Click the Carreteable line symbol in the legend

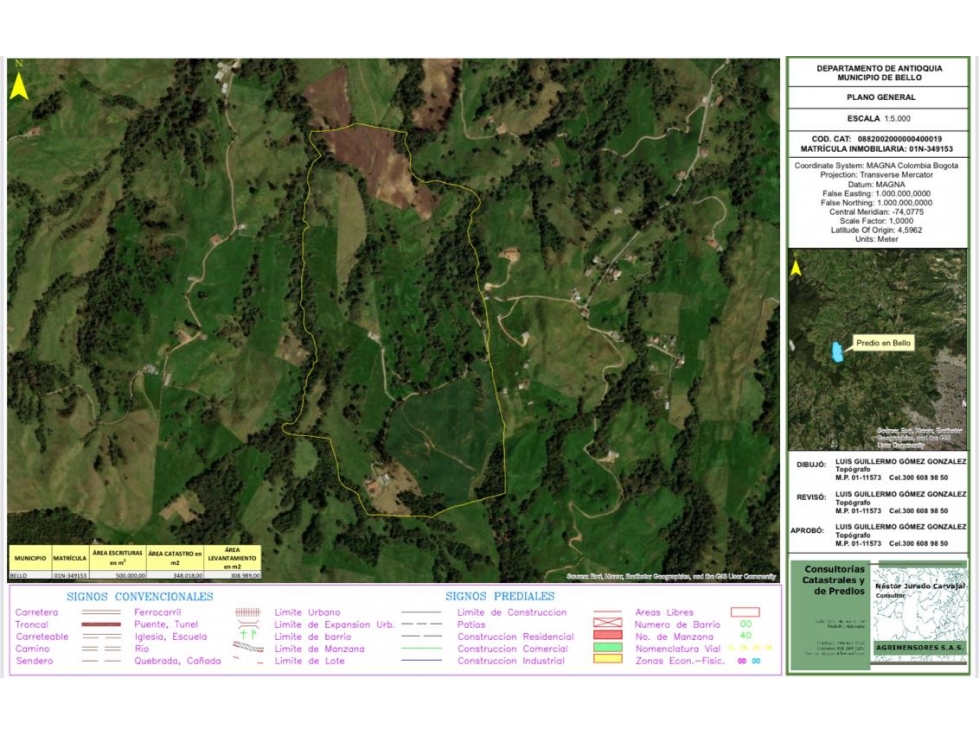point(101,637)
